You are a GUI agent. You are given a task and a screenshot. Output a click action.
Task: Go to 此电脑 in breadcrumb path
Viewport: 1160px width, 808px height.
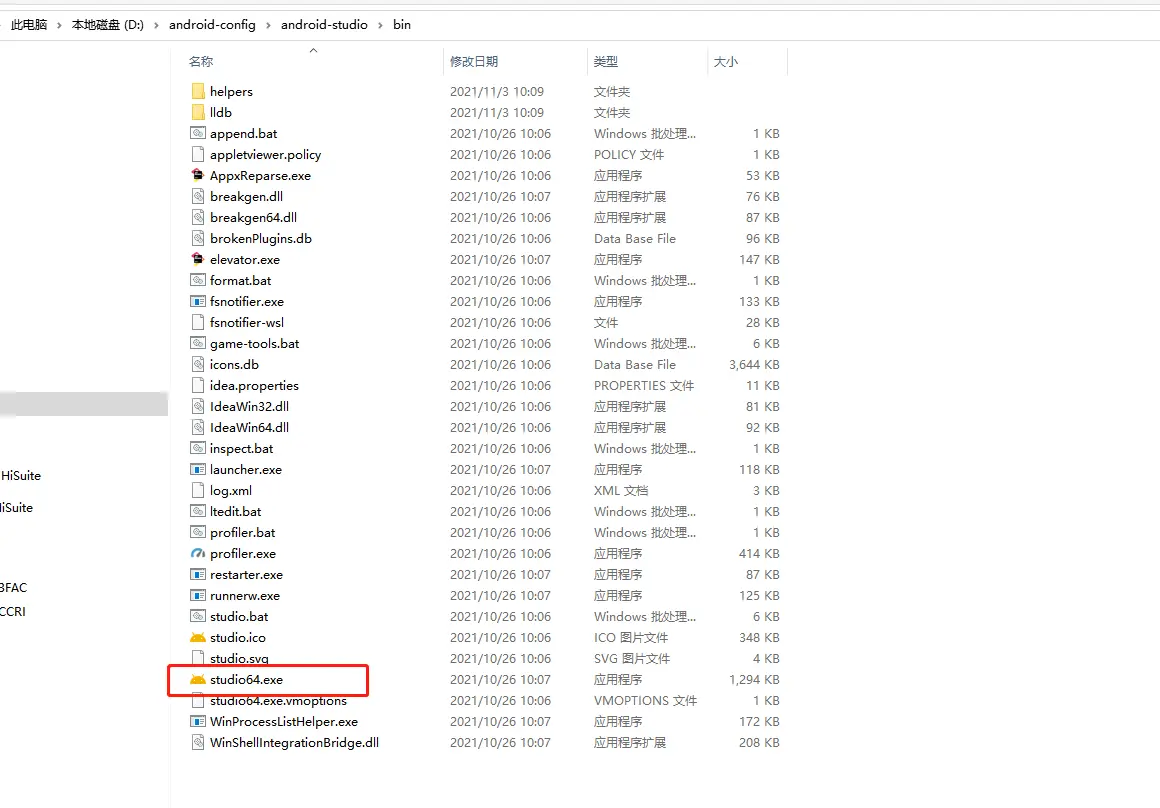tap(29, 25)
